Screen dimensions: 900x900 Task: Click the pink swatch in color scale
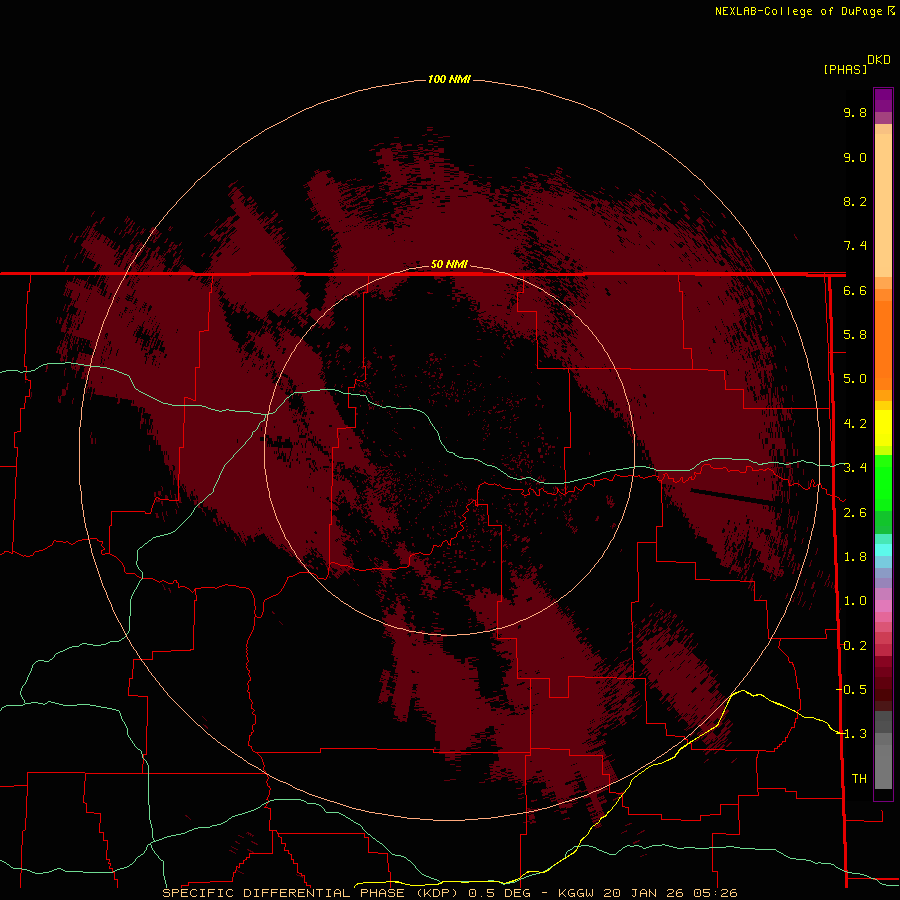(883, 606)
